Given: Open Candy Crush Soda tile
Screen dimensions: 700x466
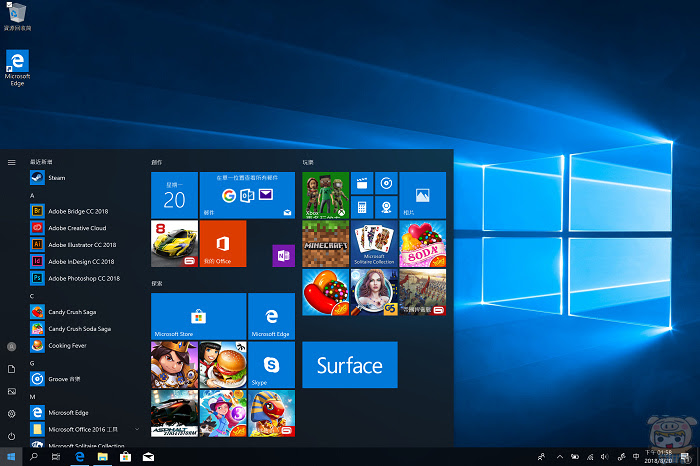Looking at the screenshot, I should (422, 244).
